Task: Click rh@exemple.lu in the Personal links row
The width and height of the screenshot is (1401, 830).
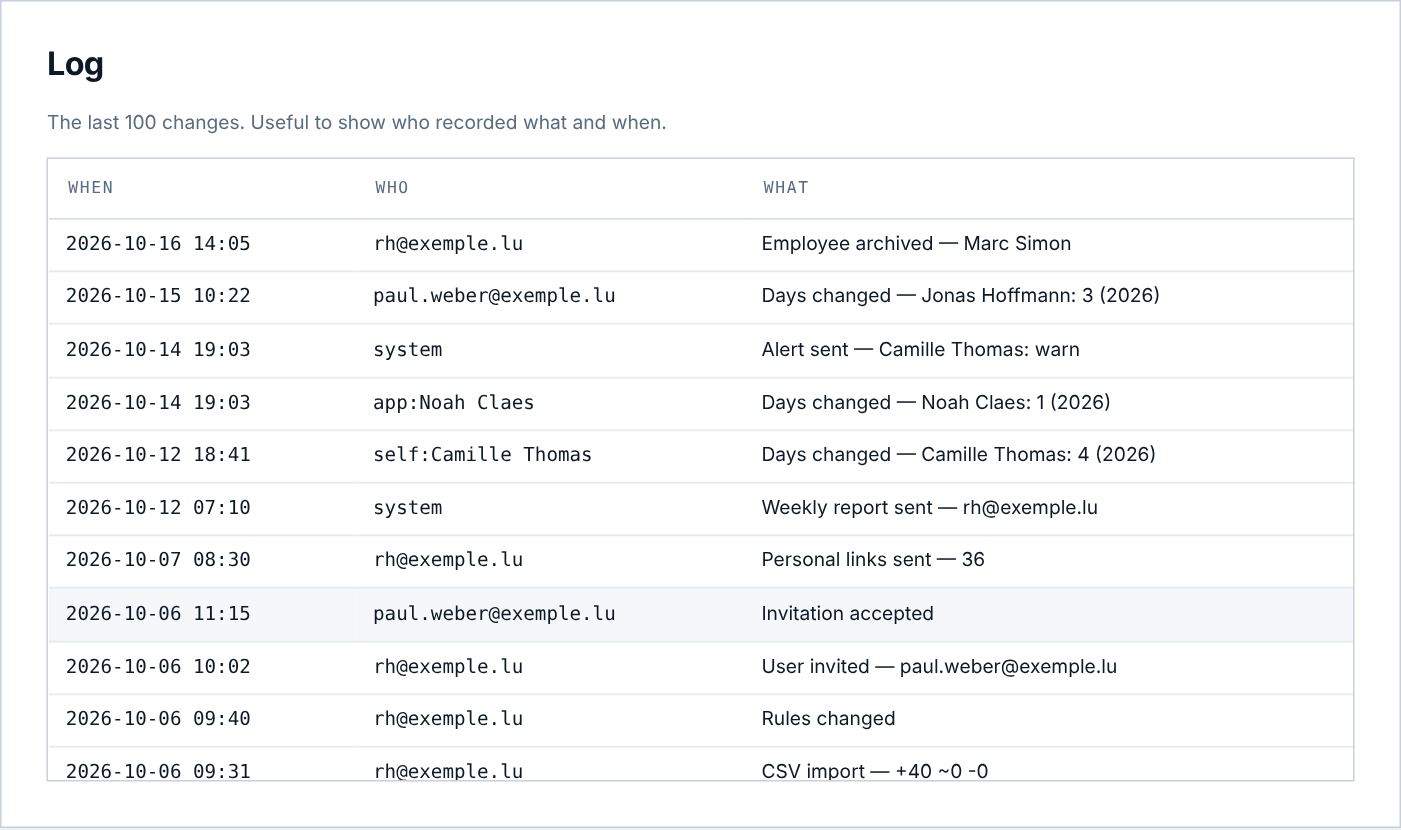Action: pos(448,560)
